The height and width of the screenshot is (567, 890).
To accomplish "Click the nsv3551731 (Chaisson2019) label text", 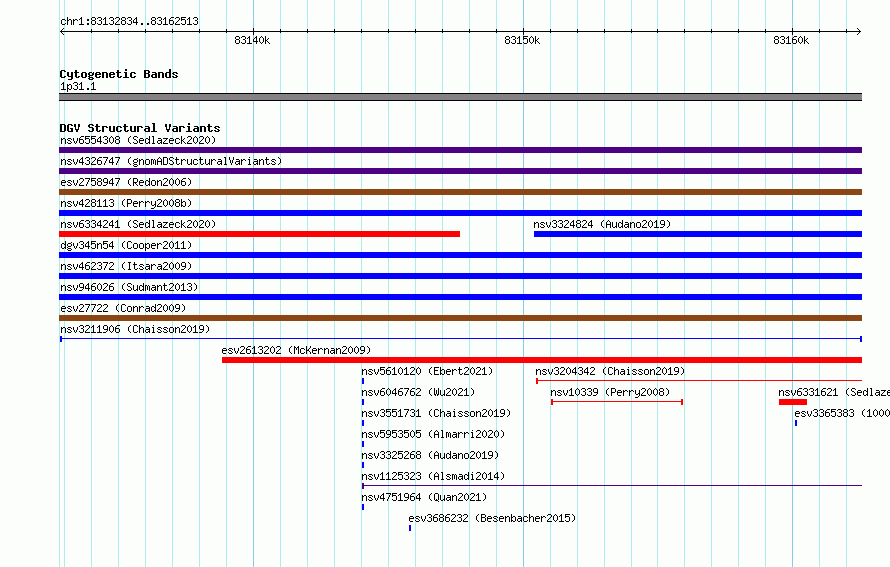I will (x=436, y=413).
